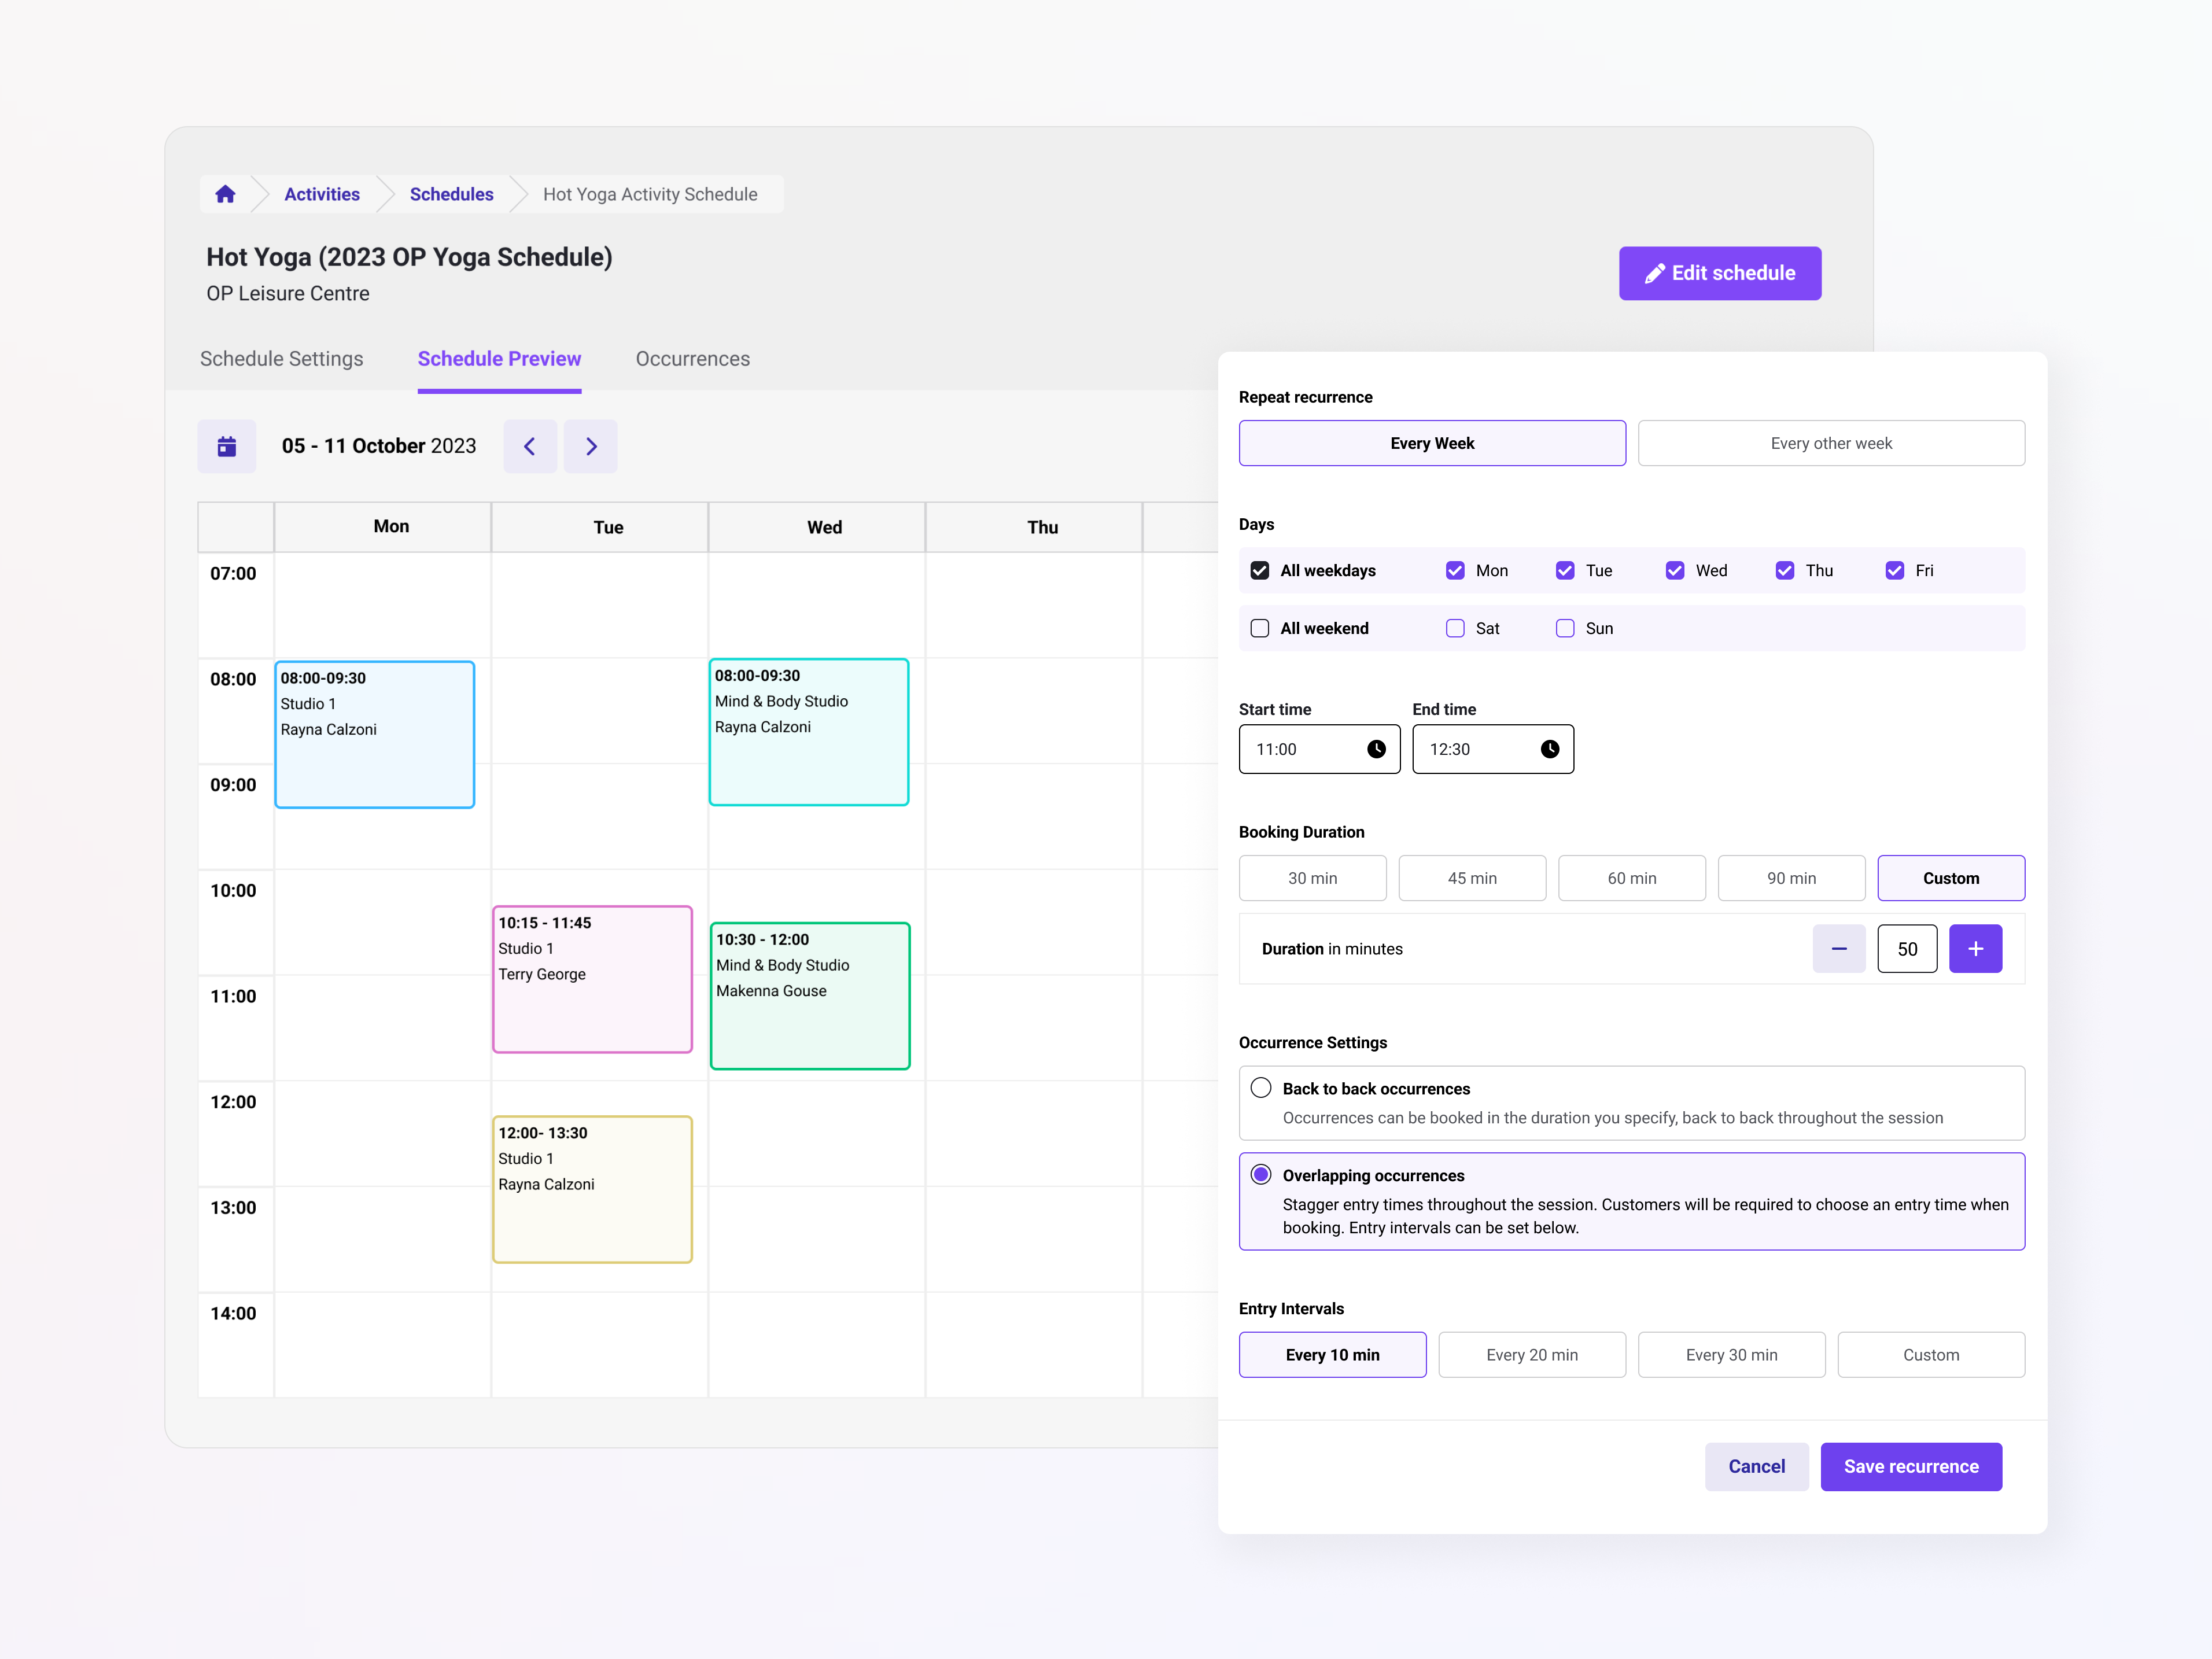
Task: Go to next week arrow
Action: 591,446
